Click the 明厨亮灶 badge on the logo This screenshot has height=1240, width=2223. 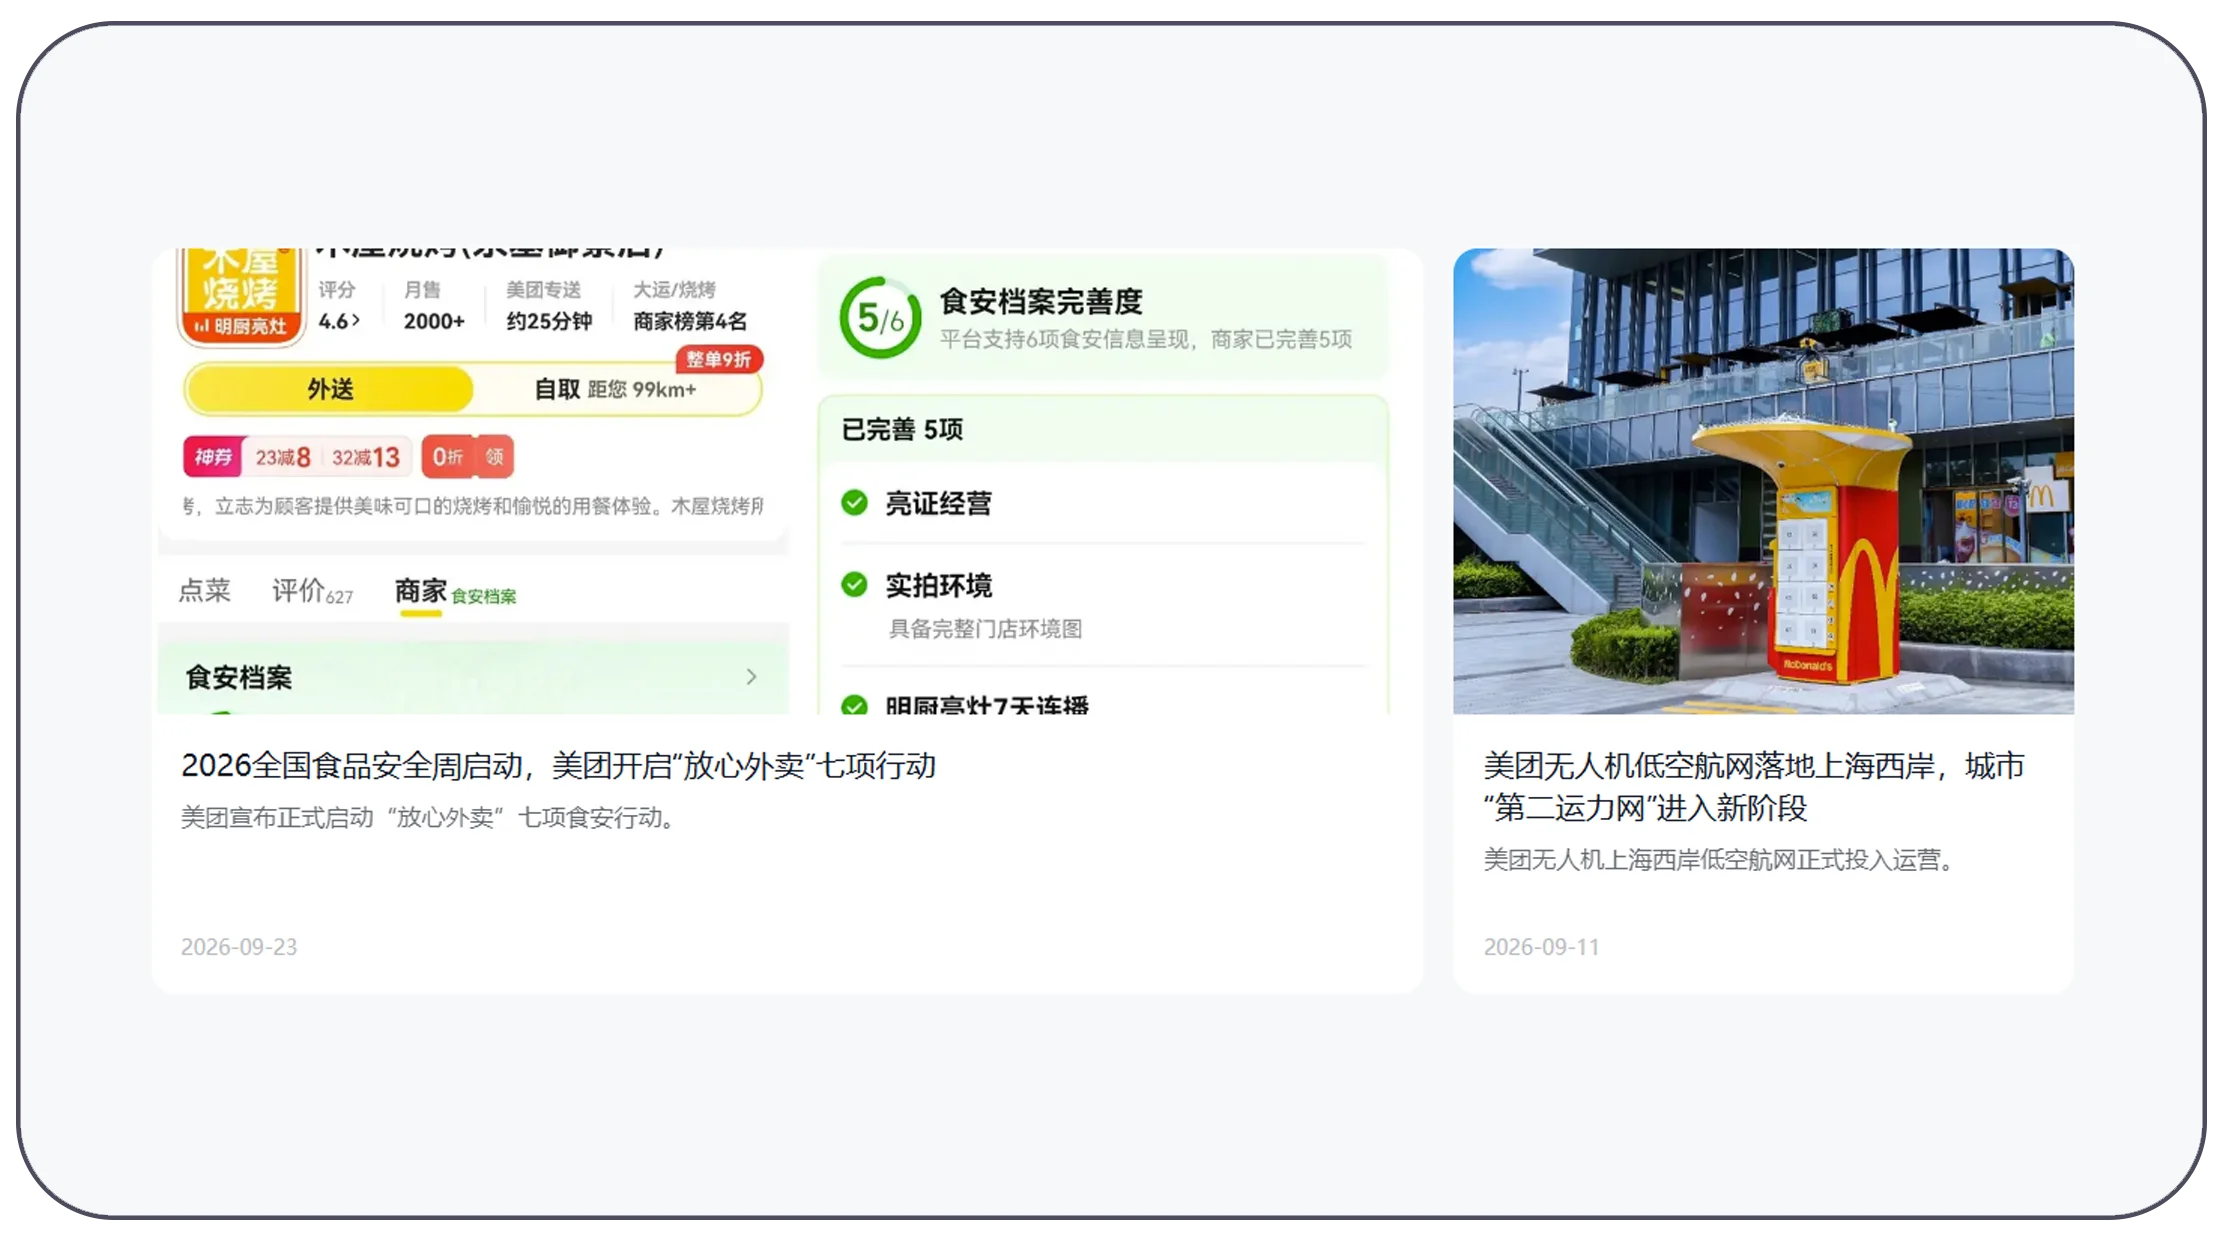(x=240, y=326)
